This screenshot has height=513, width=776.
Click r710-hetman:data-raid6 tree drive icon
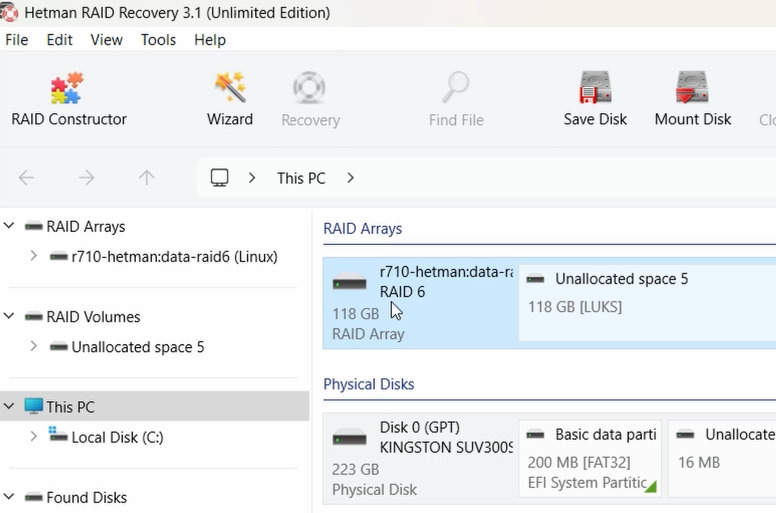click(x=59, y=257)
